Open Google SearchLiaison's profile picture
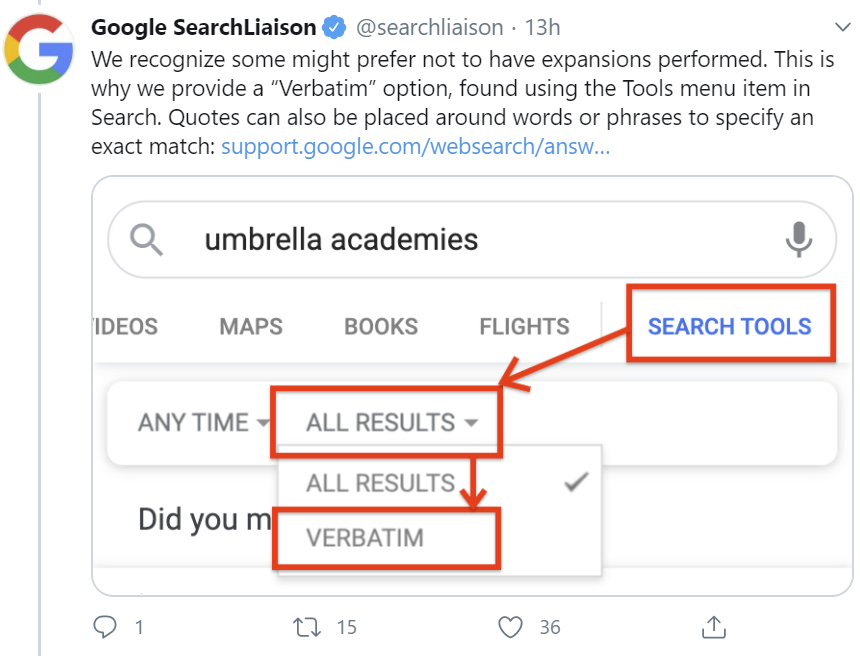Viewport: 860px width, 656px height. [39, 45]
